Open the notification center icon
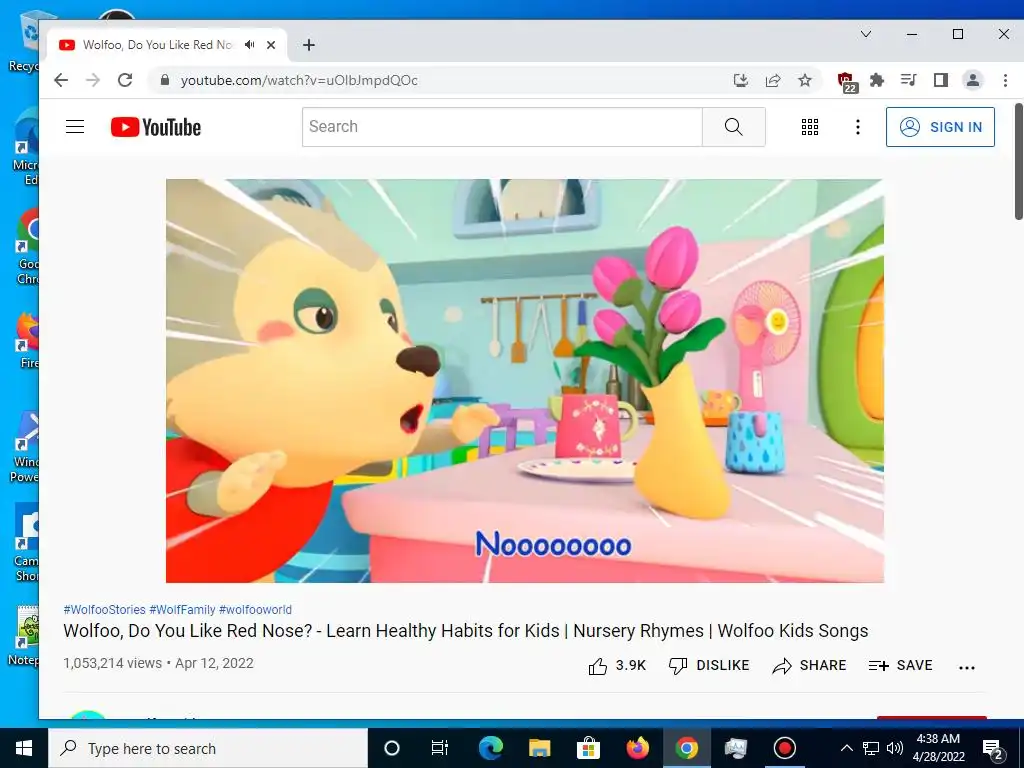The image size is (1024, 768). click(993, 749)
